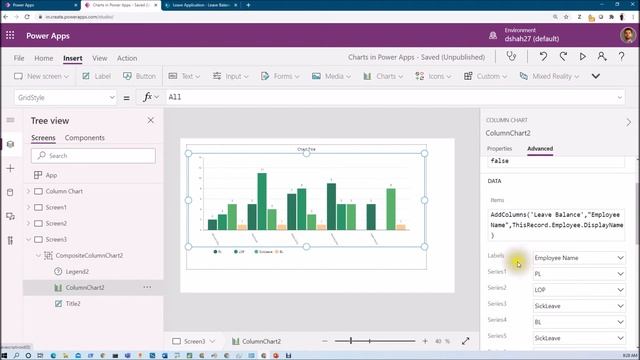The height and width of the screenshot is (360, 640).
Task: Open Screen3 breadcrumb selector at bottom
Action: click(x=194, y=341)
